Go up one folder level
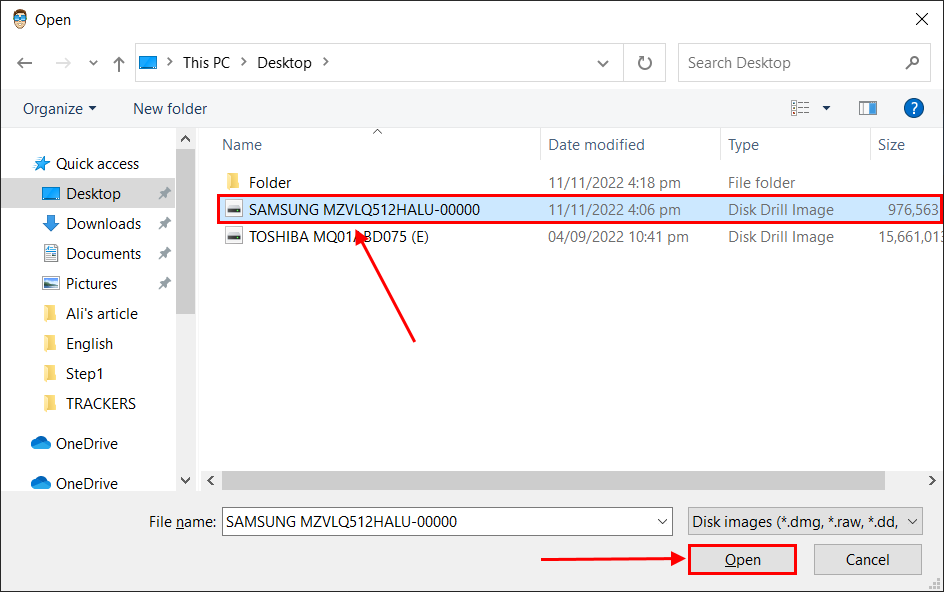 [x=119, y=63]
